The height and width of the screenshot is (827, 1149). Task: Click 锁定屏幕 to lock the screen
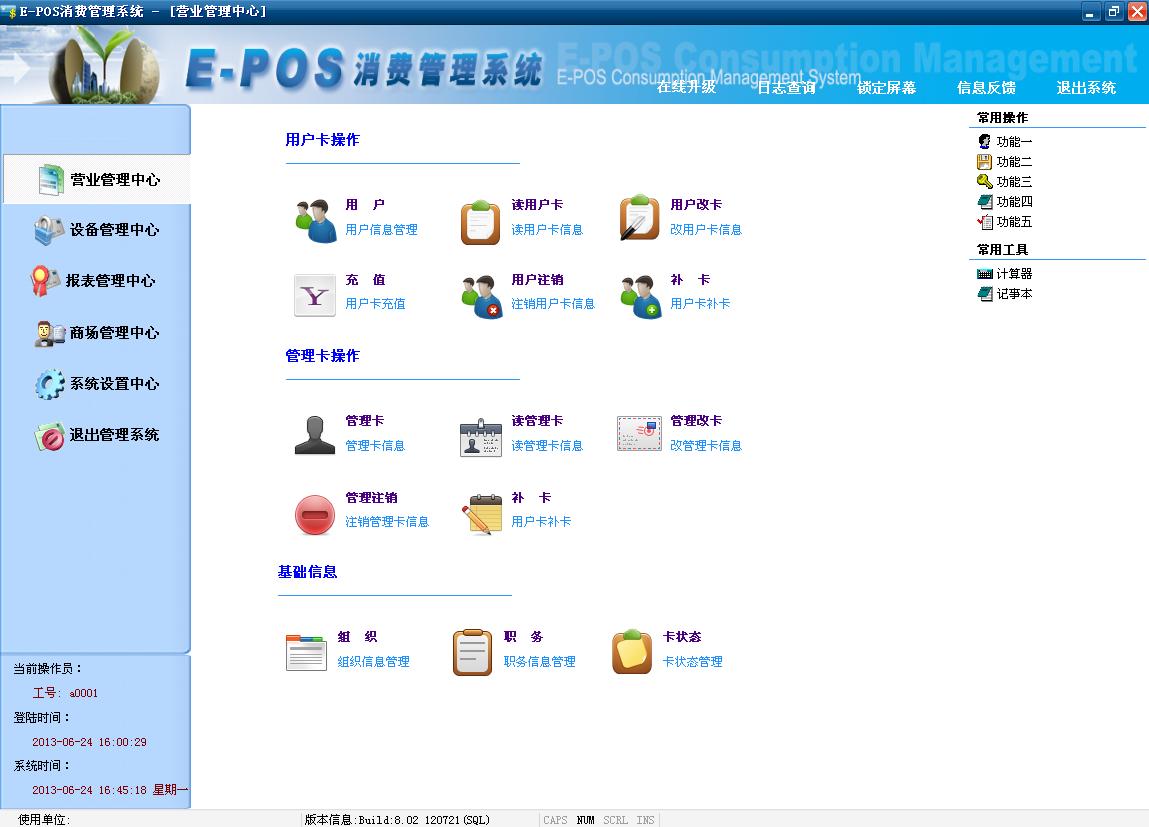pos(886,88)
